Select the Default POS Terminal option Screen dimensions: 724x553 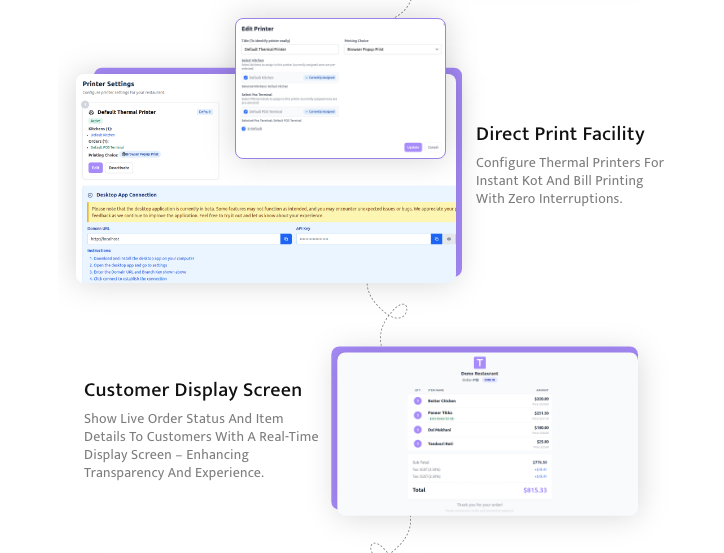tap(245, 111)
